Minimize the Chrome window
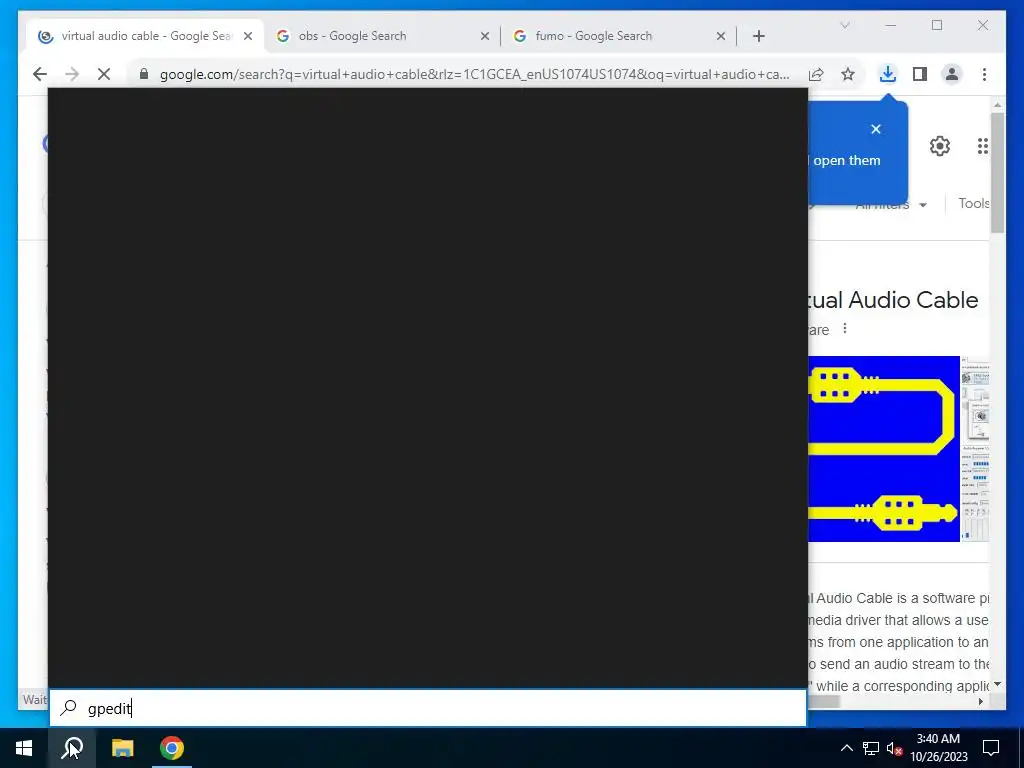Screen dimensions: 1024x768 pyautogui.click(x=891, y=25)
